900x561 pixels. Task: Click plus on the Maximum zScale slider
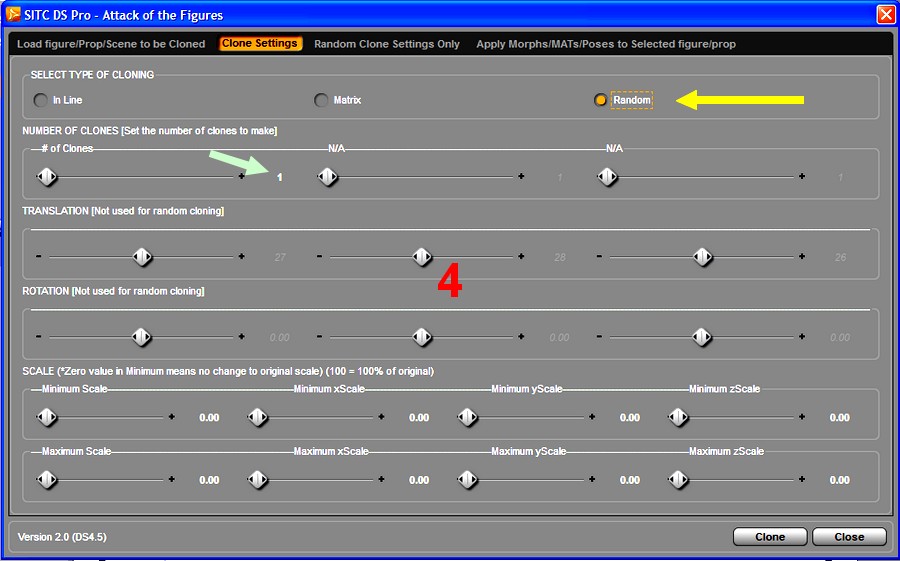802,479
